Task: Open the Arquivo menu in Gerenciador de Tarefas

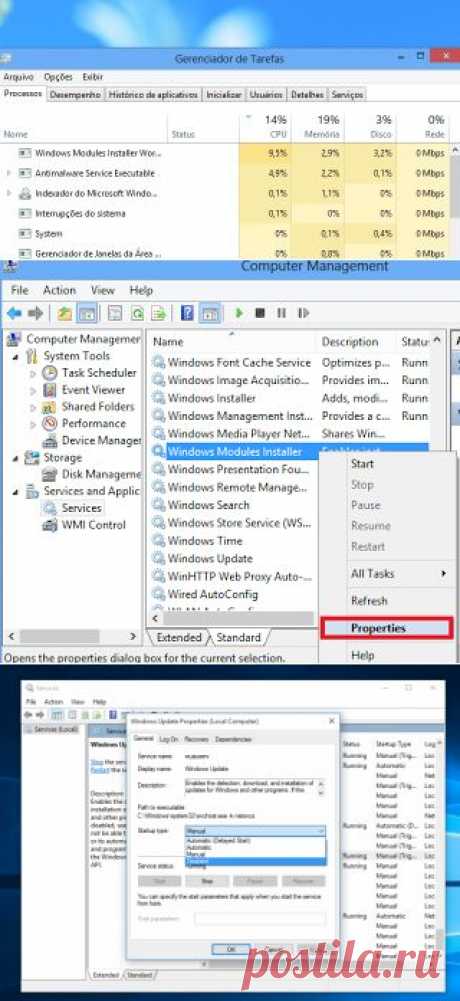Action: [x=19, y=77]
